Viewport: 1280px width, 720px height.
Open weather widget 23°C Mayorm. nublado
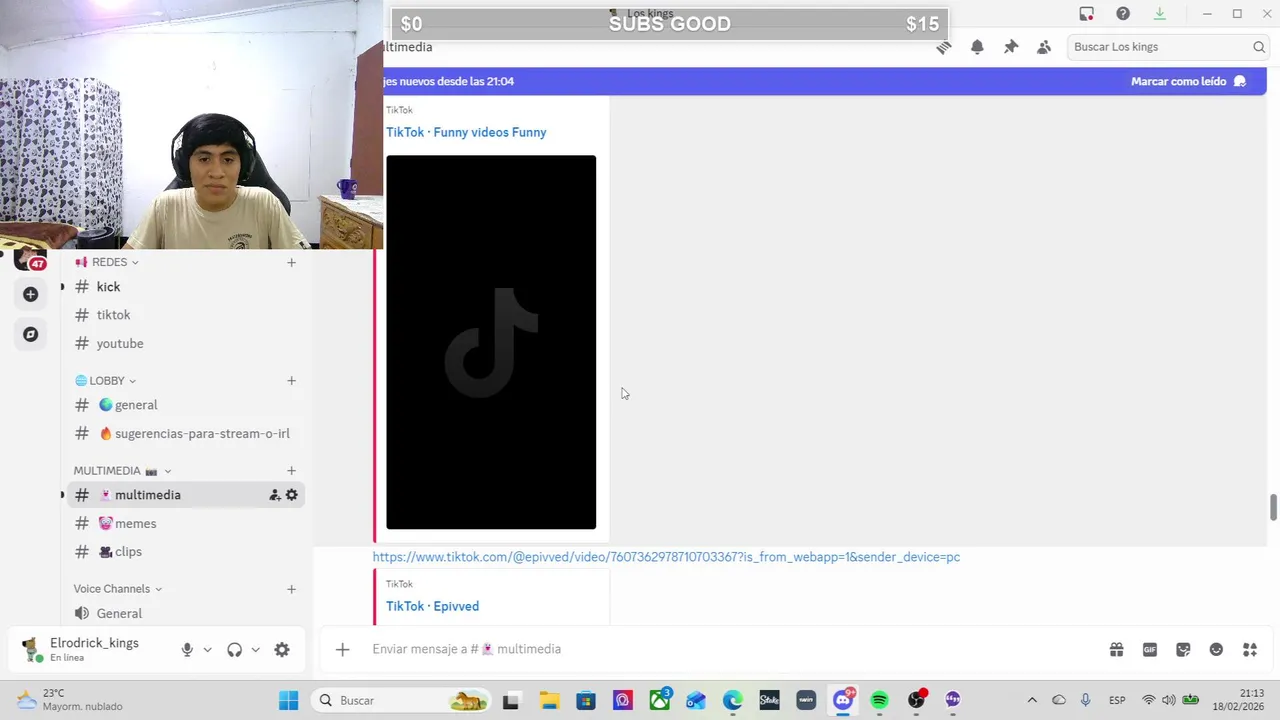click(x=70, y=700)
